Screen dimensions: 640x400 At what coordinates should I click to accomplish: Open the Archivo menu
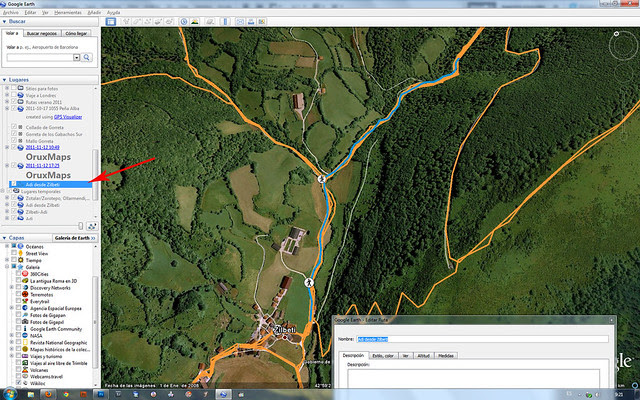11,13
